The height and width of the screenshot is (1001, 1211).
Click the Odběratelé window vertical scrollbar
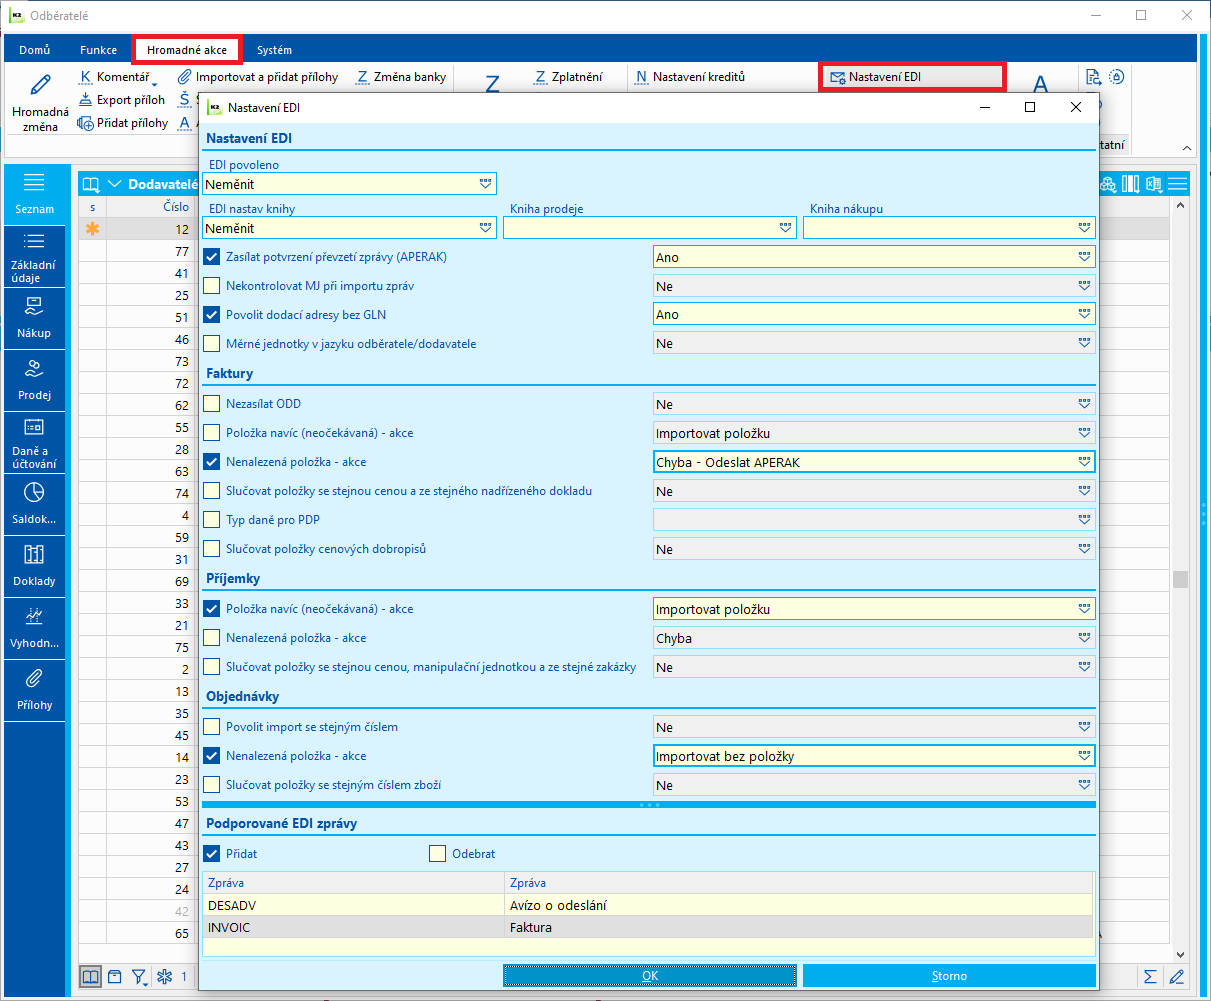tap(1180, 580)
